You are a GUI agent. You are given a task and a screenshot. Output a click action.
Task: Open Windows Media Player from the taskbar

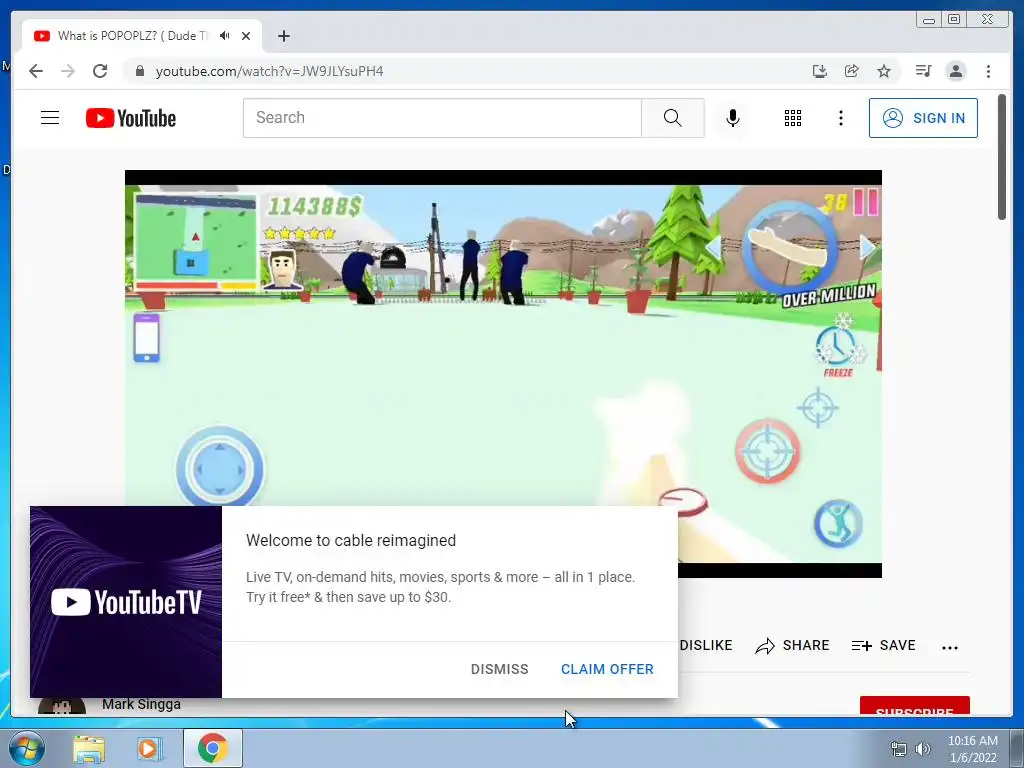[x=148, y=748]
